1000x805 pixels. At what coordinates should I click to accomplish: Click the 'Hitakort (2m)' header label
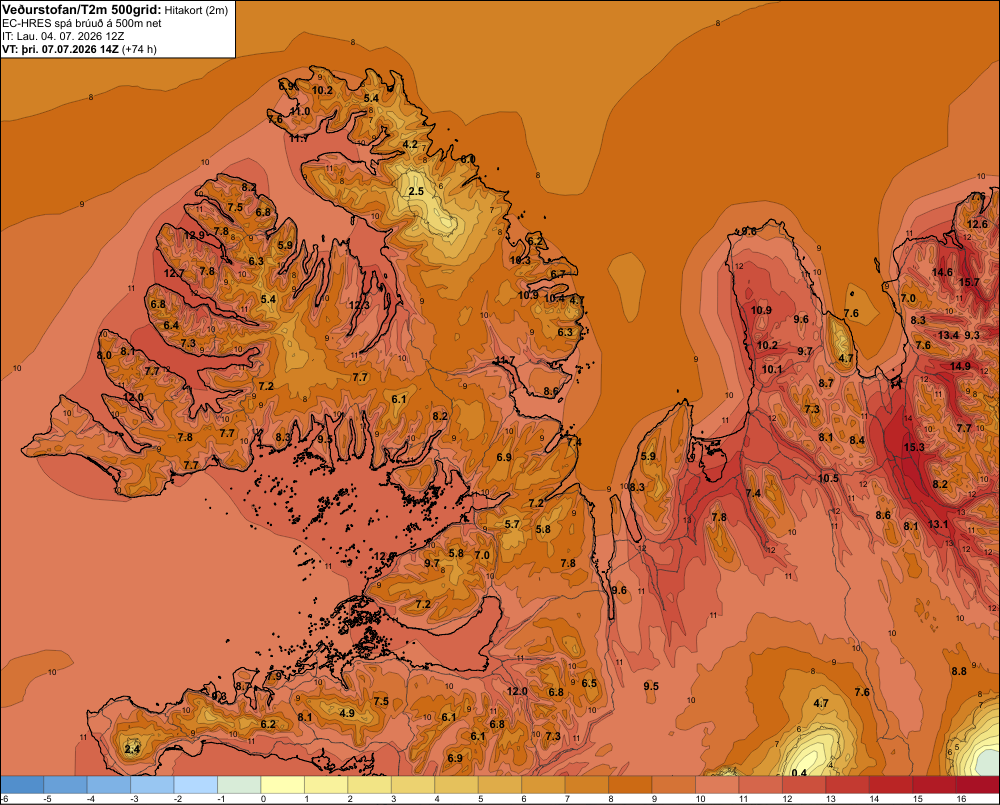pyautogui.click(x=196, y=10)
